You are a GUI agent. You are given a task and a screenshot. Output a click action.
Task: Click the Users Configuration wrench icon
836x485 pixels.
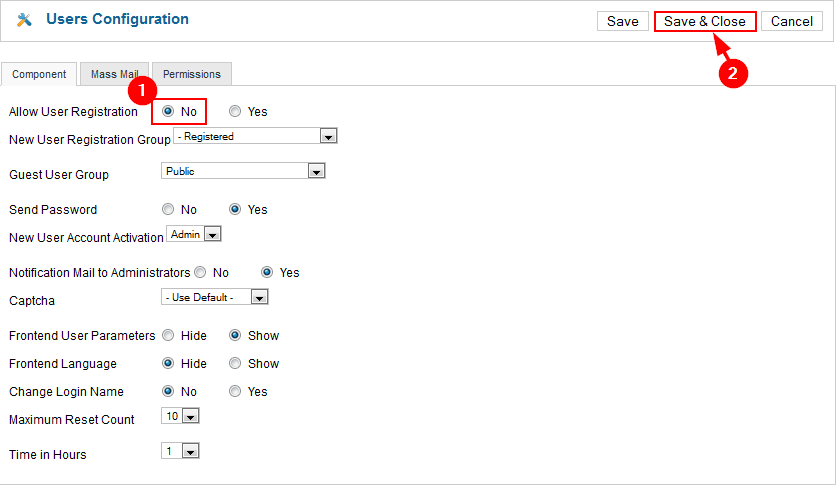25,20
